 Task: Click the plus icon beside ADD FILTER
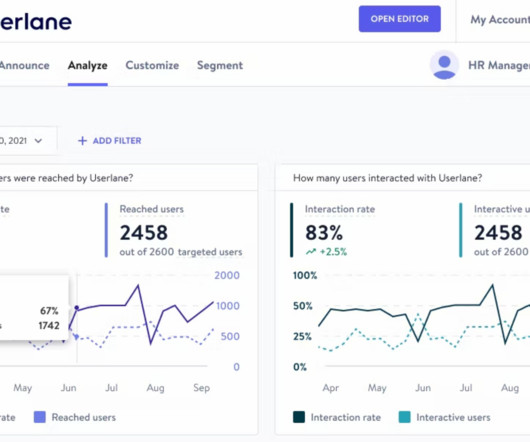click(x=82, y=141)
